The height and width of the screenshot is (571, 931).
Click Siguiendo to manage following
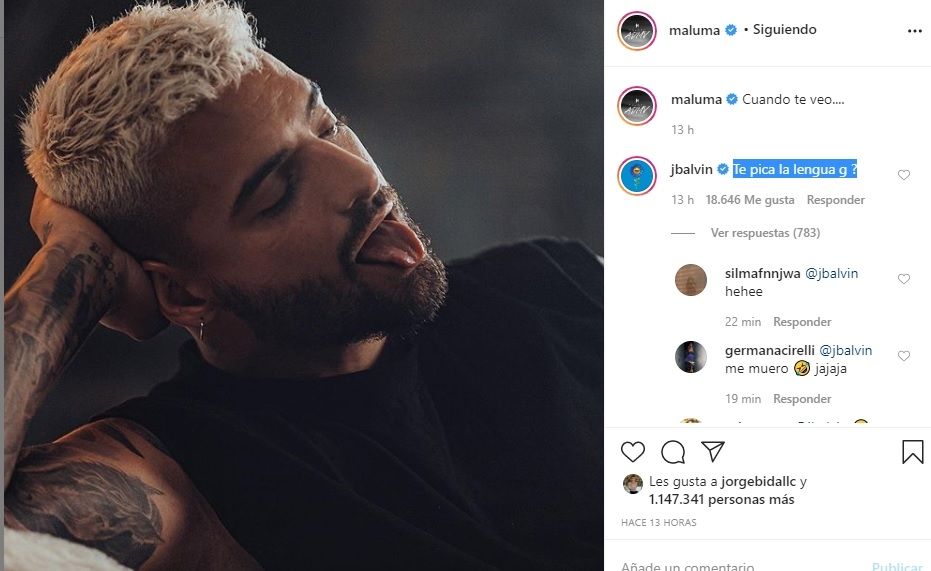pos(786,30)
